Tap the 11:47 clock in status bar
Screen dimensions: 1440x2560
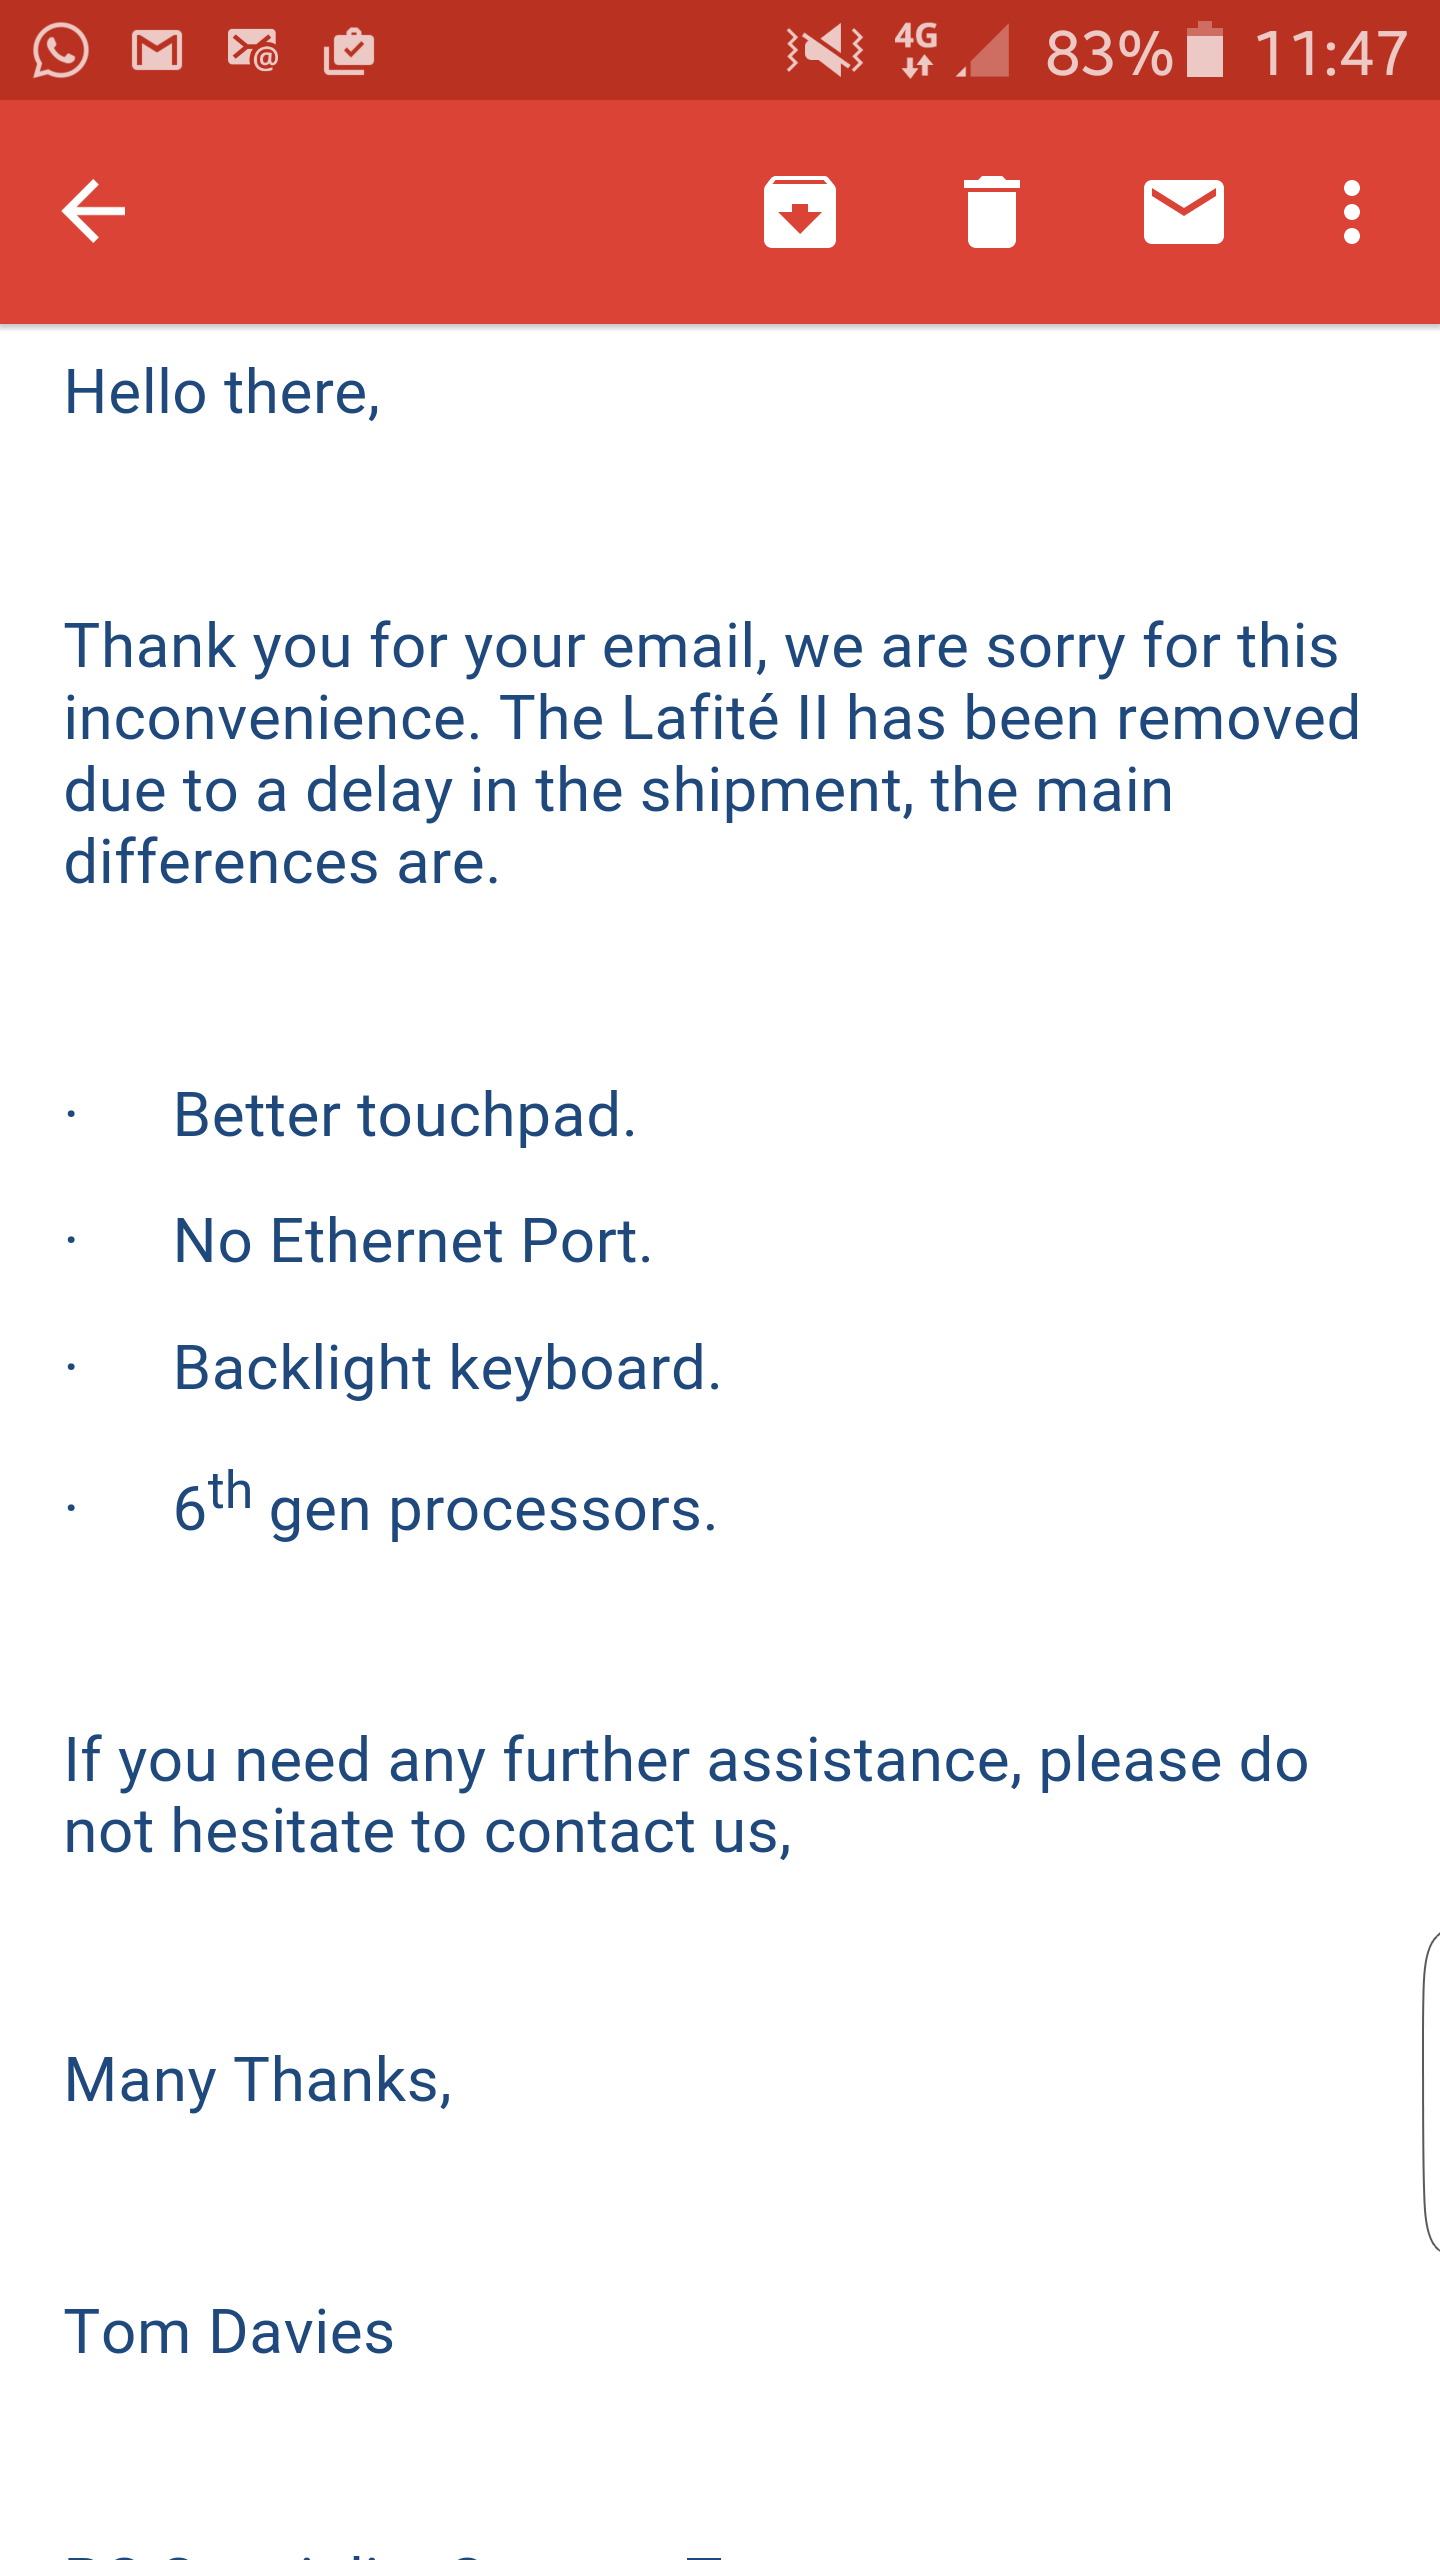point(1331,52)
